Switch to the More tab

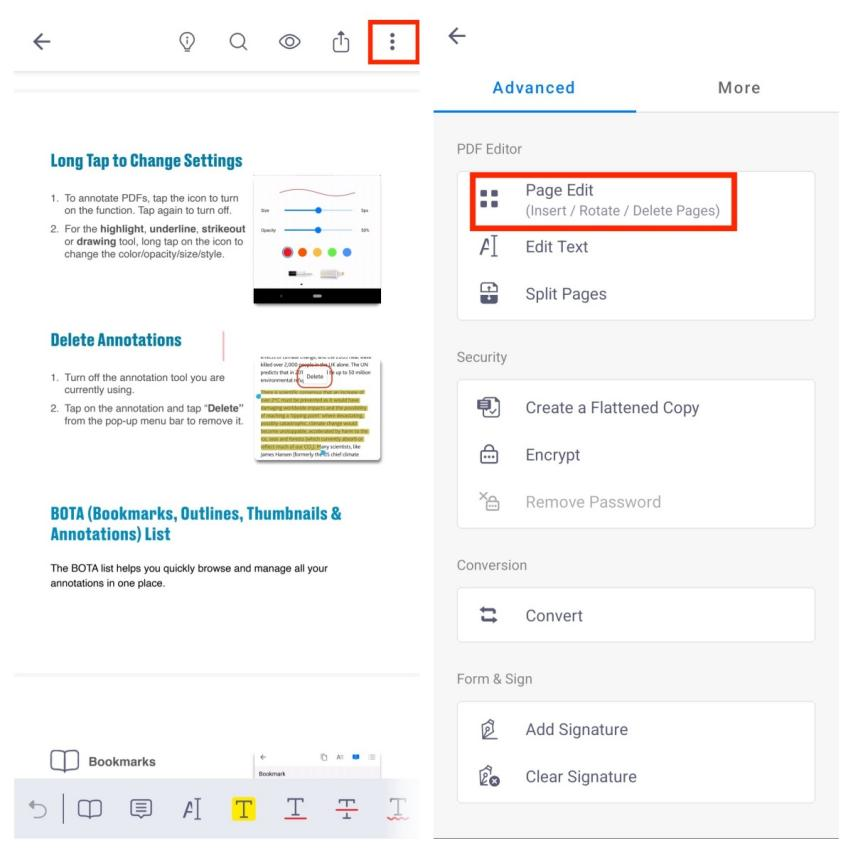(x=739, y=88)
